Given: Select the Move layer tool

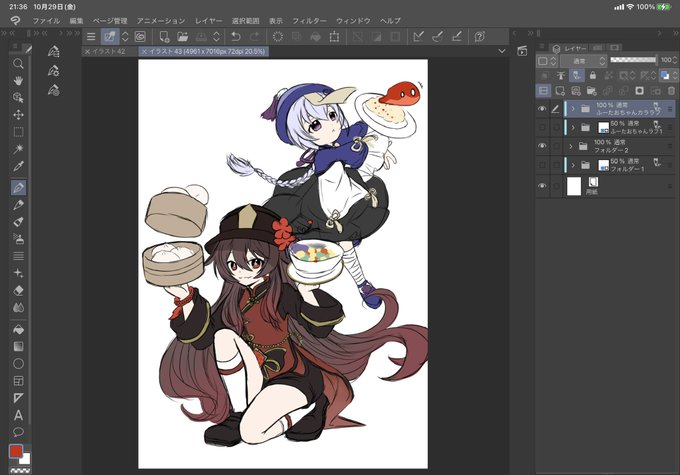Looking at the screenshot, I should [x=18, y=115].
